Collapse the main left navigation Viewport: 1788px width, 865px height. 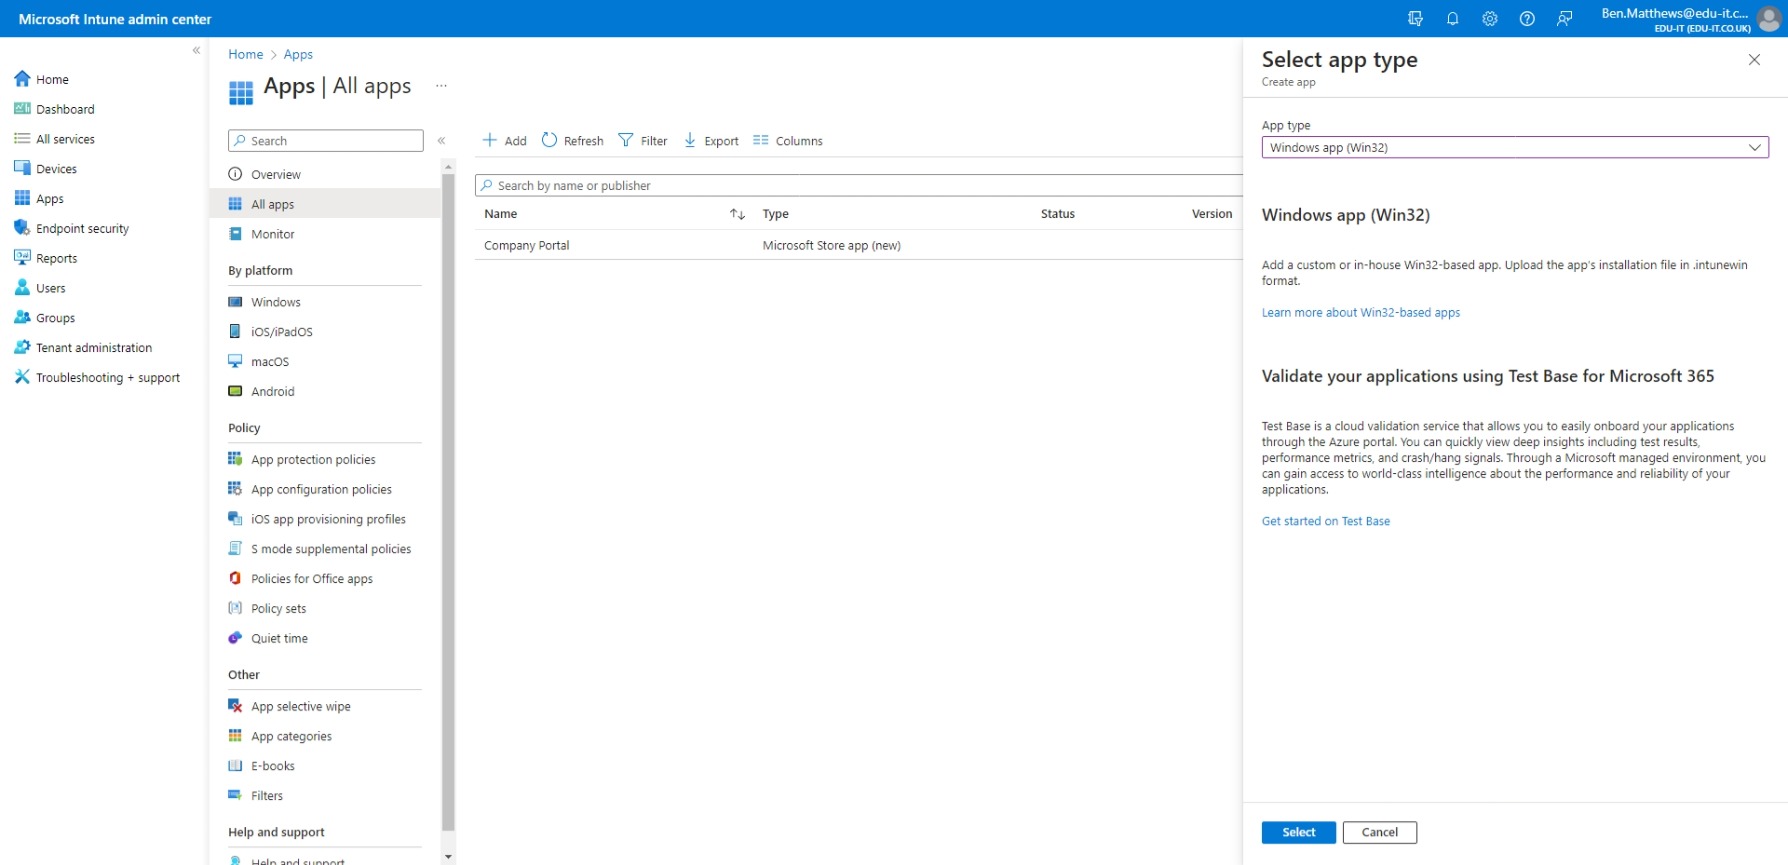(x=196, y=50)
